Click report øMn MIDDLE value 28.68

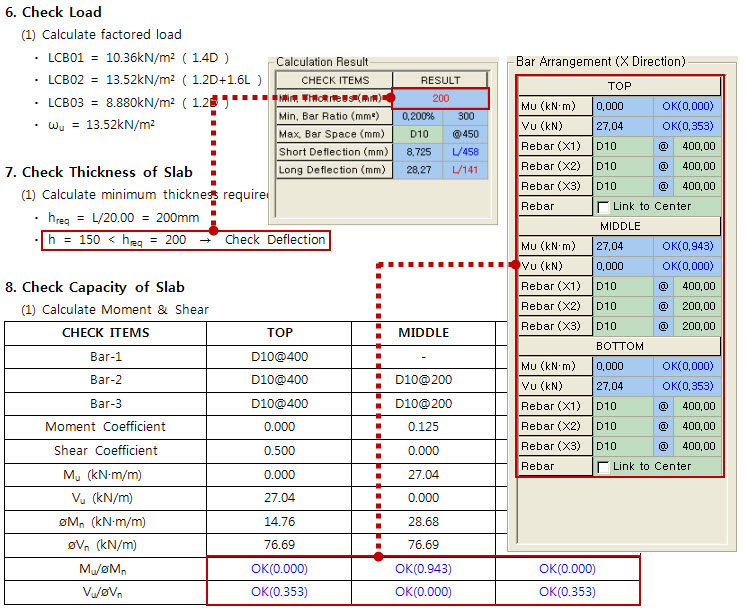tap(424, 522)
